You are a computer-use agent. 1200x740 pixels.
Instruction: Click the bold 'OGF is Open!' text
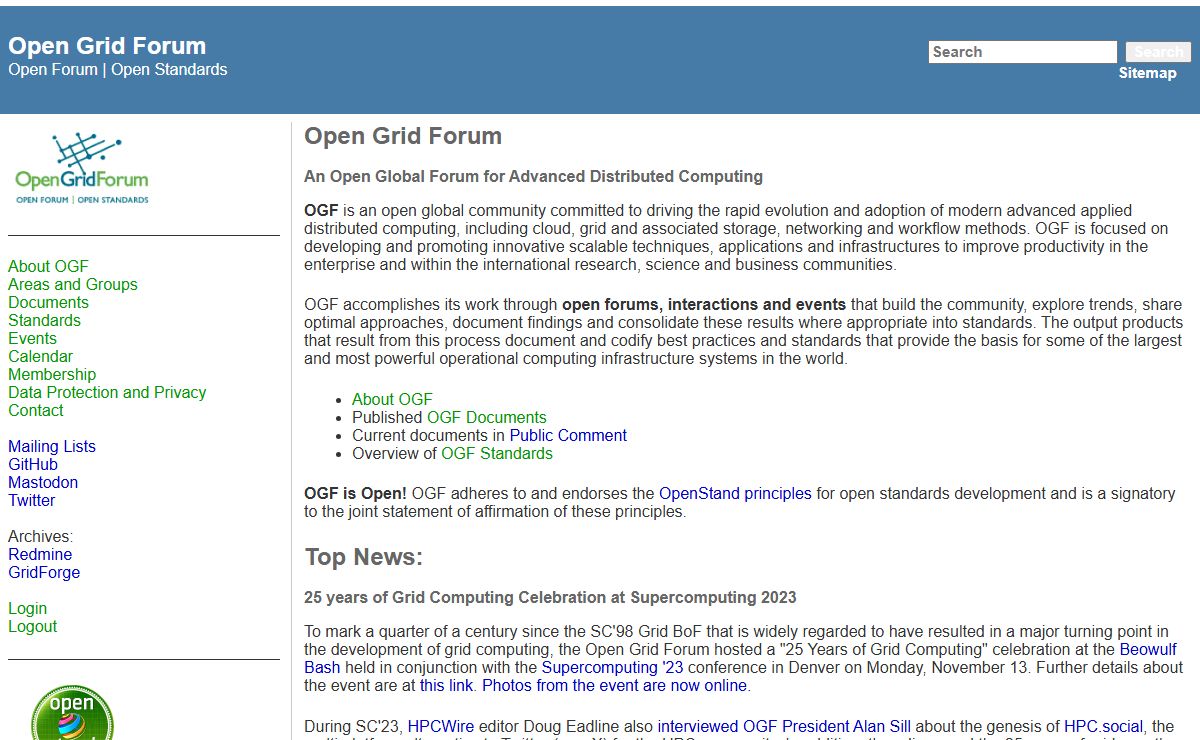coord(355,493)
